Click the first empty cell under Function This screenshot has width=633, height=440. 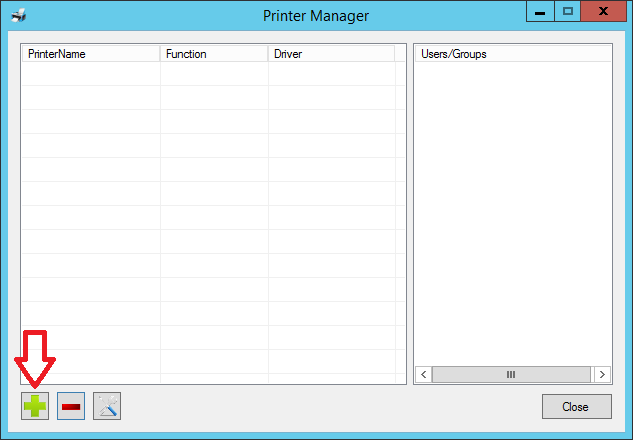(213, 74)
